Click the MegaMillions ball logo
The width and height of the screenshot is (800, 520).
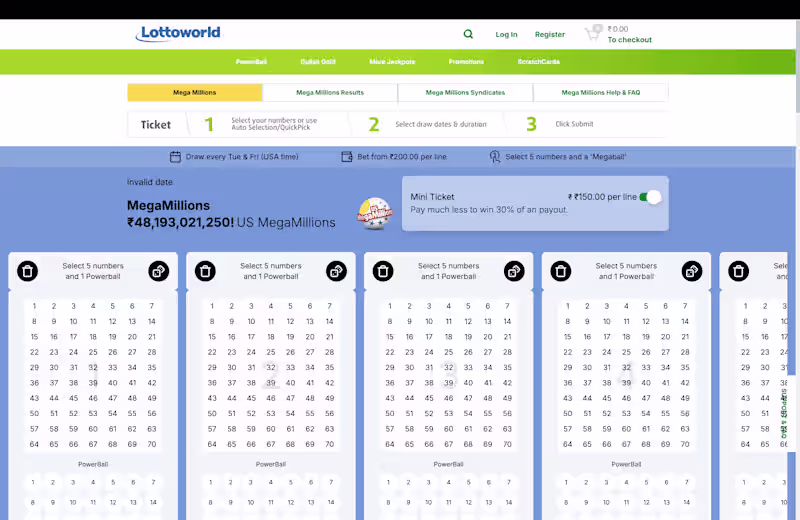pos(375,213)
